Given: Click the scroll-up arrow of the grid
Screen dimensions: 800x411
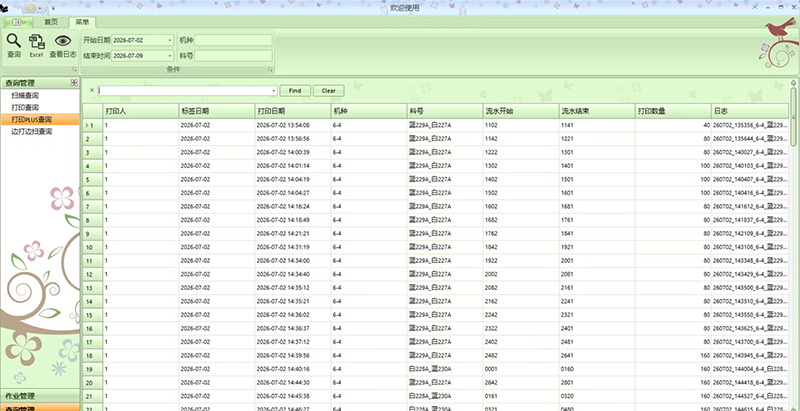Looking at the screenshot, I should tap(793, 83).
